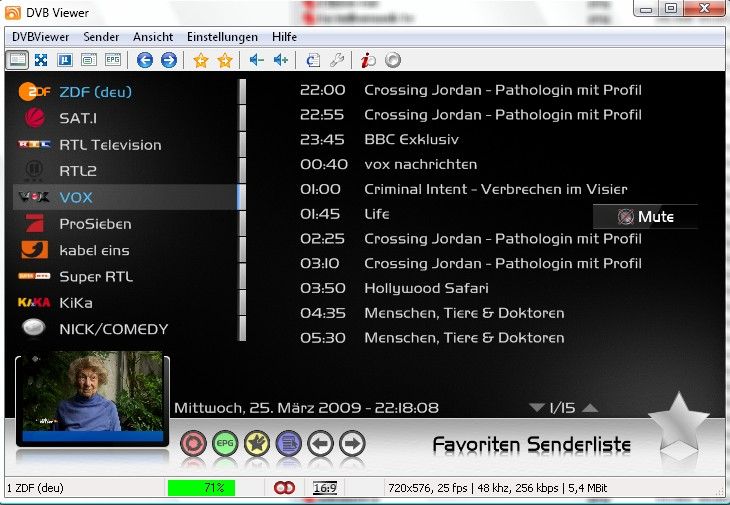Viewport: 730px width, 505px height.
Task: Click the fullscreen toolbar icon
Action: (41, 60)
